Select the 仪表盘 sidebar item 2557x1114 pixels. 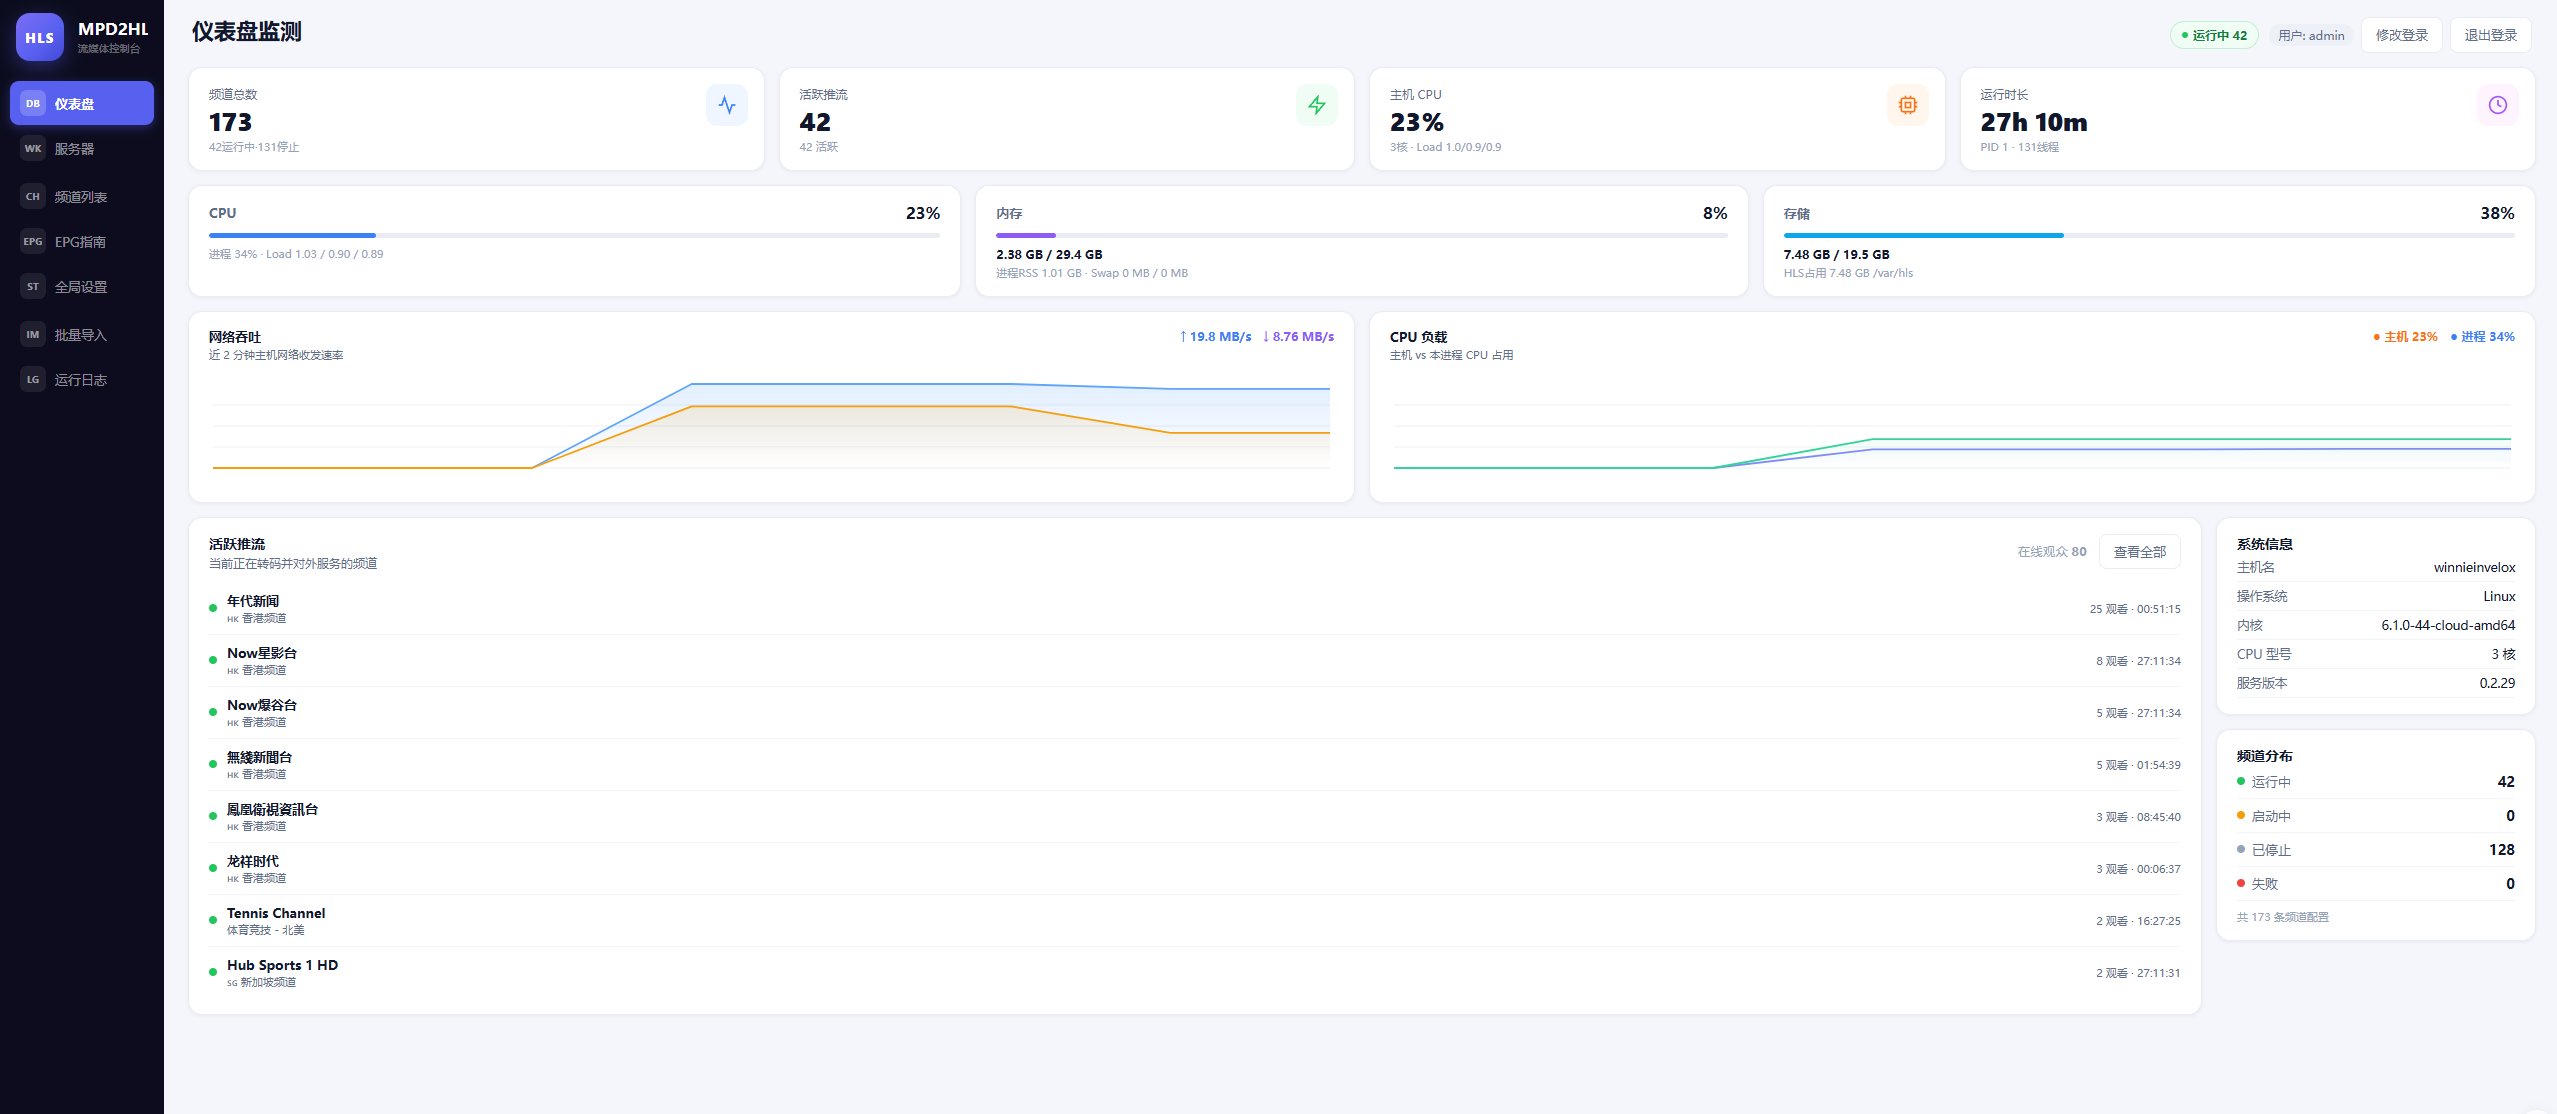pos(82,103)
